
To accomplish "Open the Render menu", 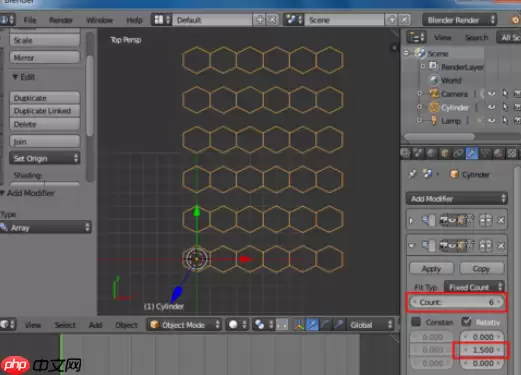I will point(61,20).
